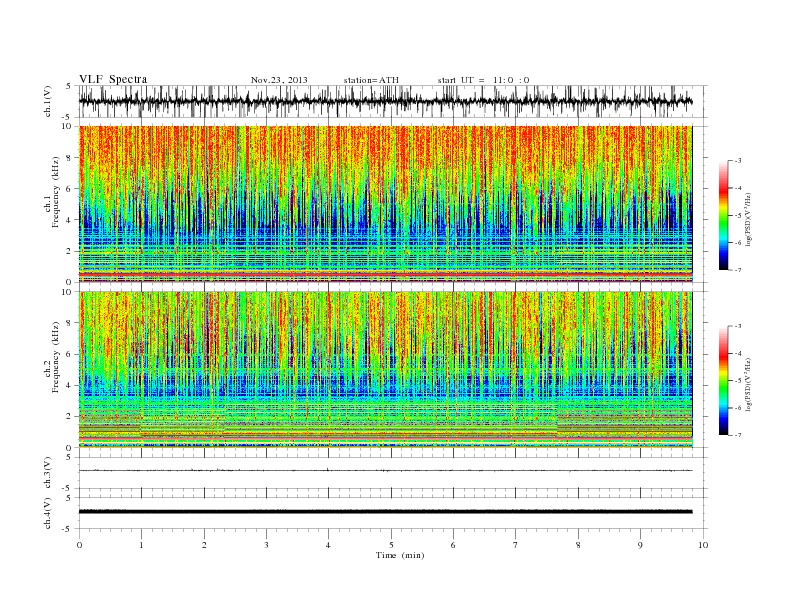Click the ch.1 "Frequency (kHz)" axis label
The width and height of the screenshot is (792, 612).
56,192
